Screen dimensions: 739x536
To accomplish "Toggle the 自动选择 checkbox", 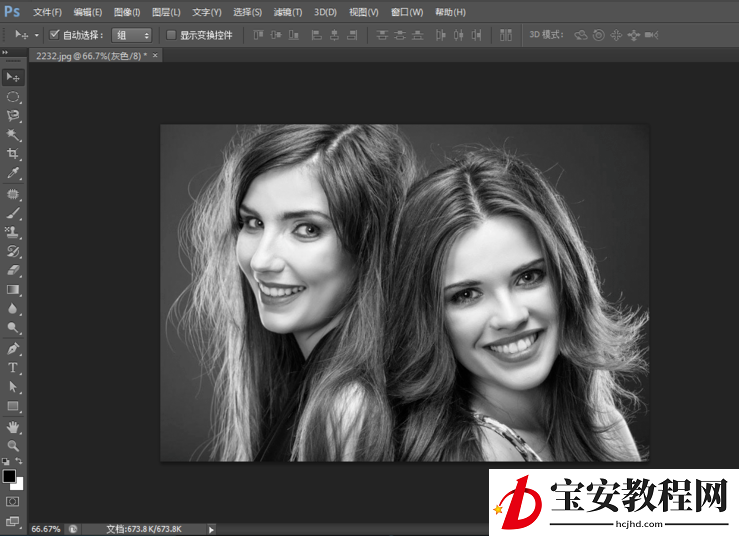I will point(54,34).
